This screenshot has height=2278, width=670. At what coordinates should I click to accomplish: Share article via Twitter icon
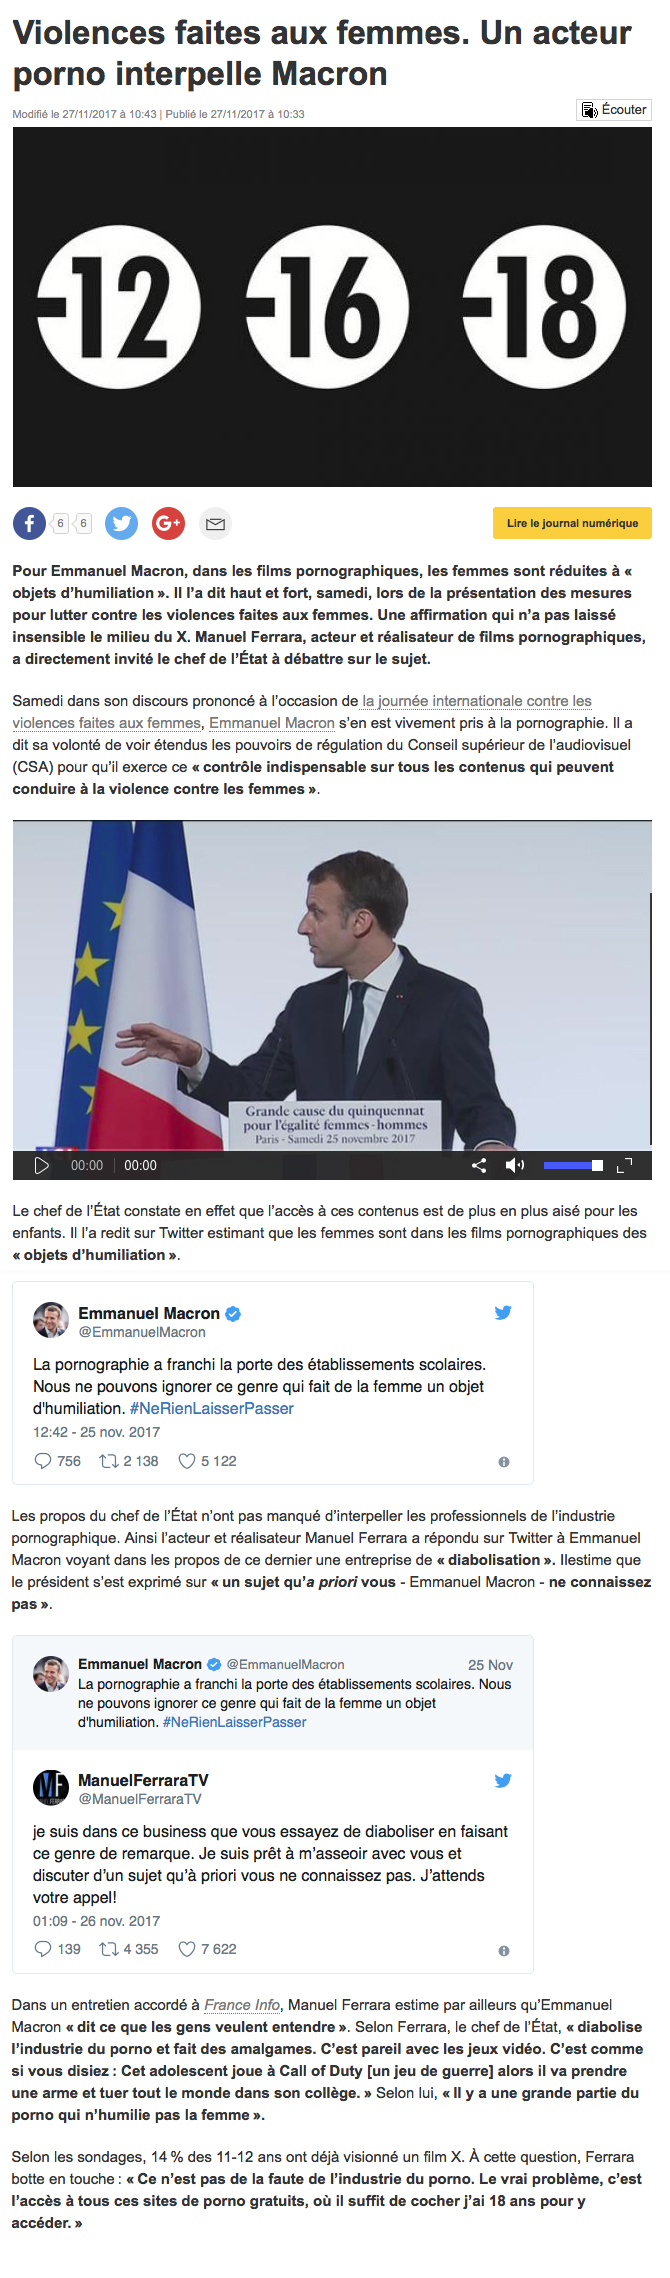[122, 523]
